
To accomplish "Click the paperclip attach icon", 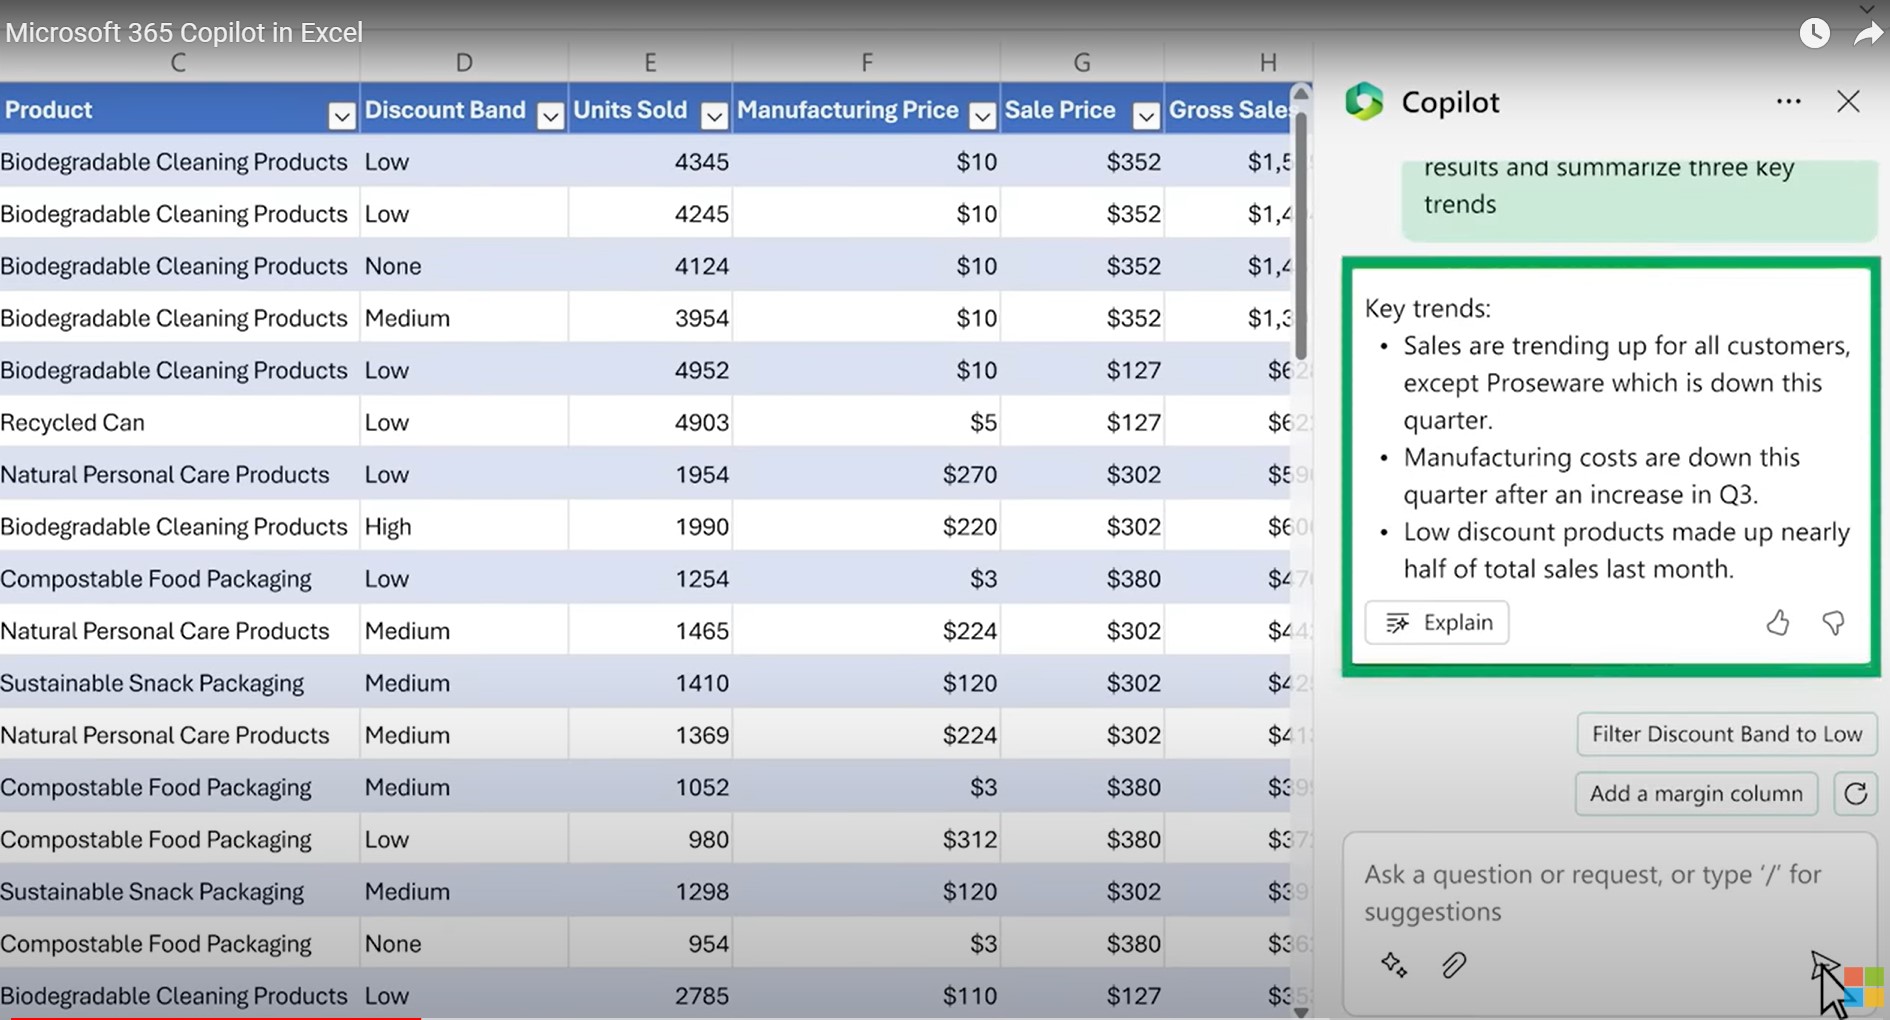I will (x=1454, y=965).
